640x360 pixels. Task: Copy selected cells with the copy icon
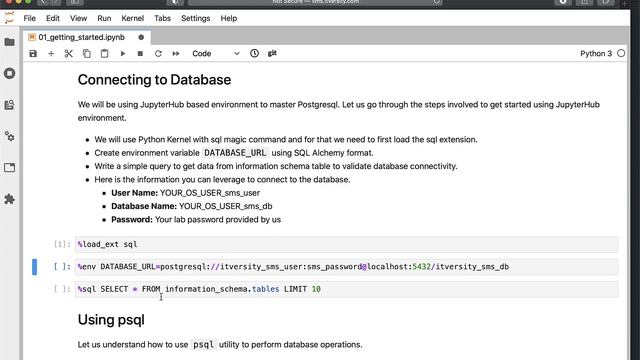click(87, 53)
